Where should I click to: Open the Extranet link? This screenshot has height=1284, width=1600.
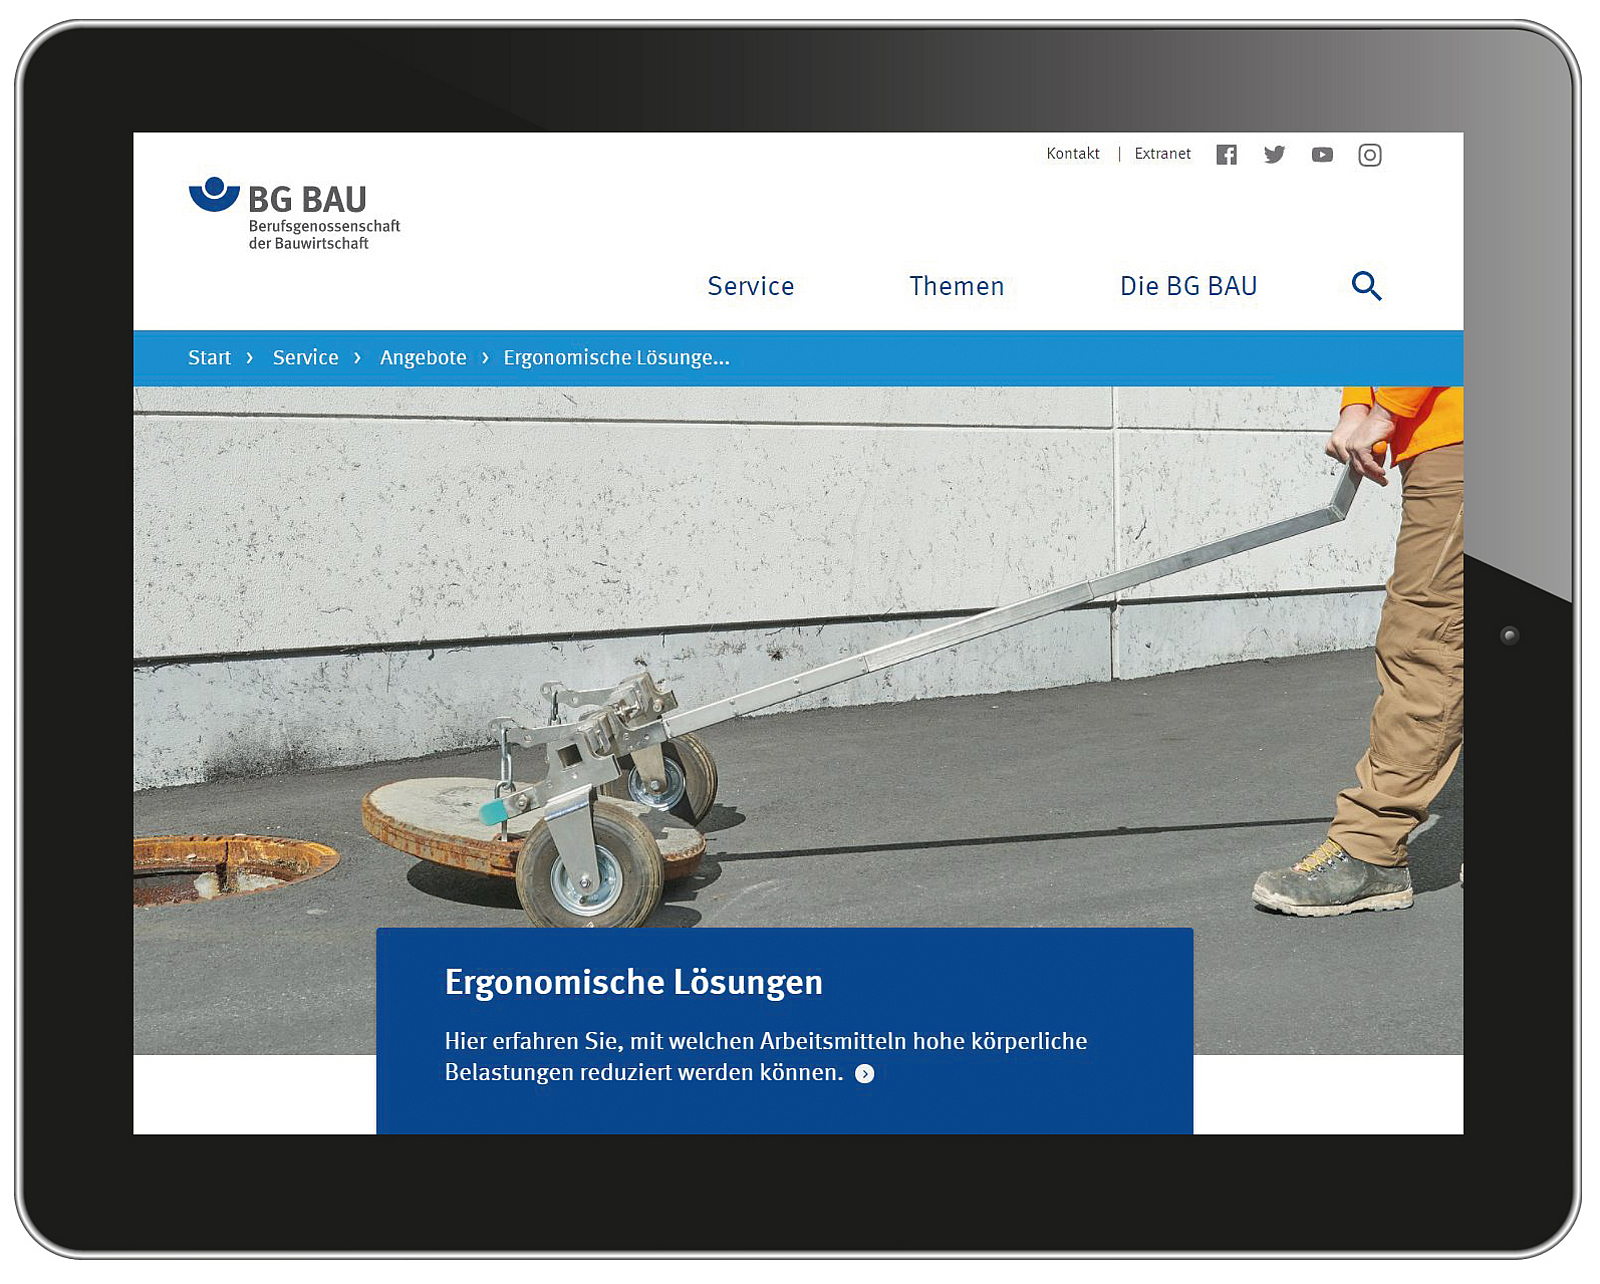[x=1162, y=154]
